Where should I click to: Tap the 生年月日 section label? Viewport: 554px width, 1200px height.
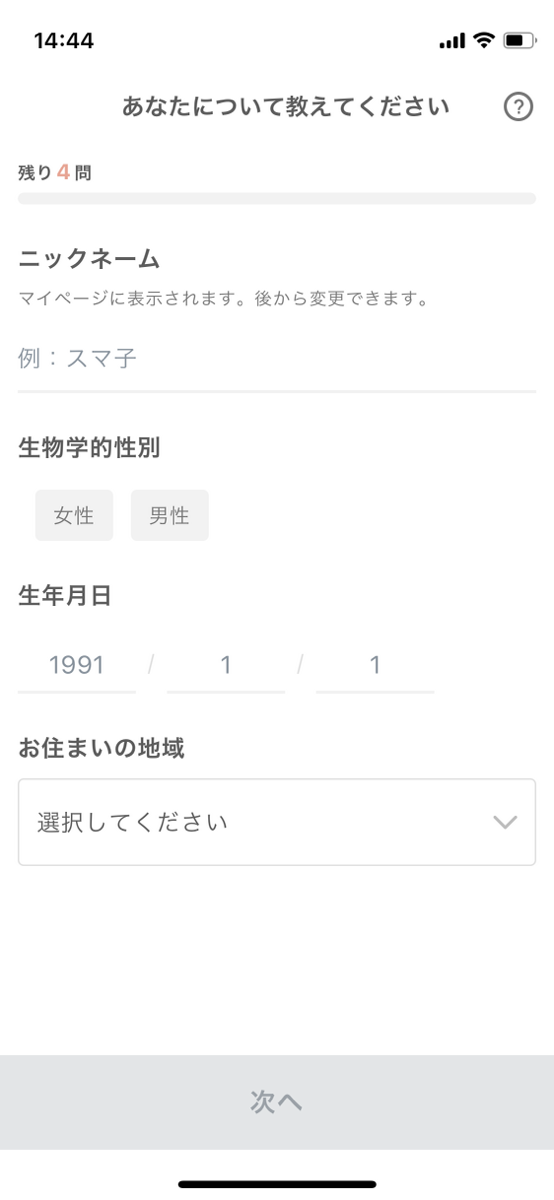65,596
